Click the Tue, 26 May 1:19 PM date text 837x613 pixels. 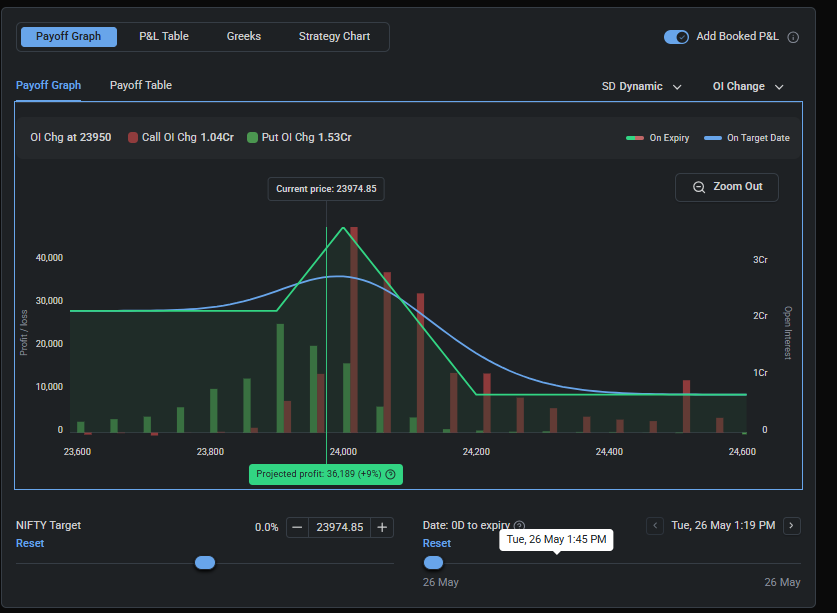(723, 525)
